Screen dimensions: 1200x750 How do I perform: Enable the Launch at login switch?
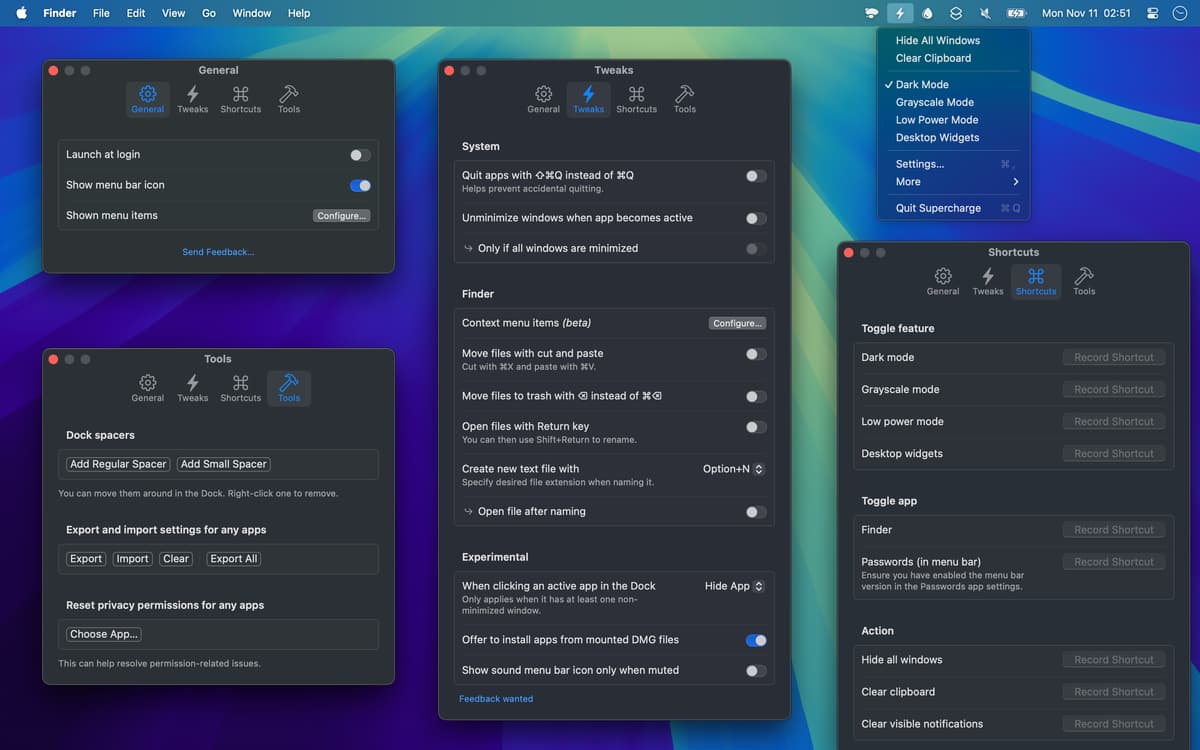click(360, 155)
